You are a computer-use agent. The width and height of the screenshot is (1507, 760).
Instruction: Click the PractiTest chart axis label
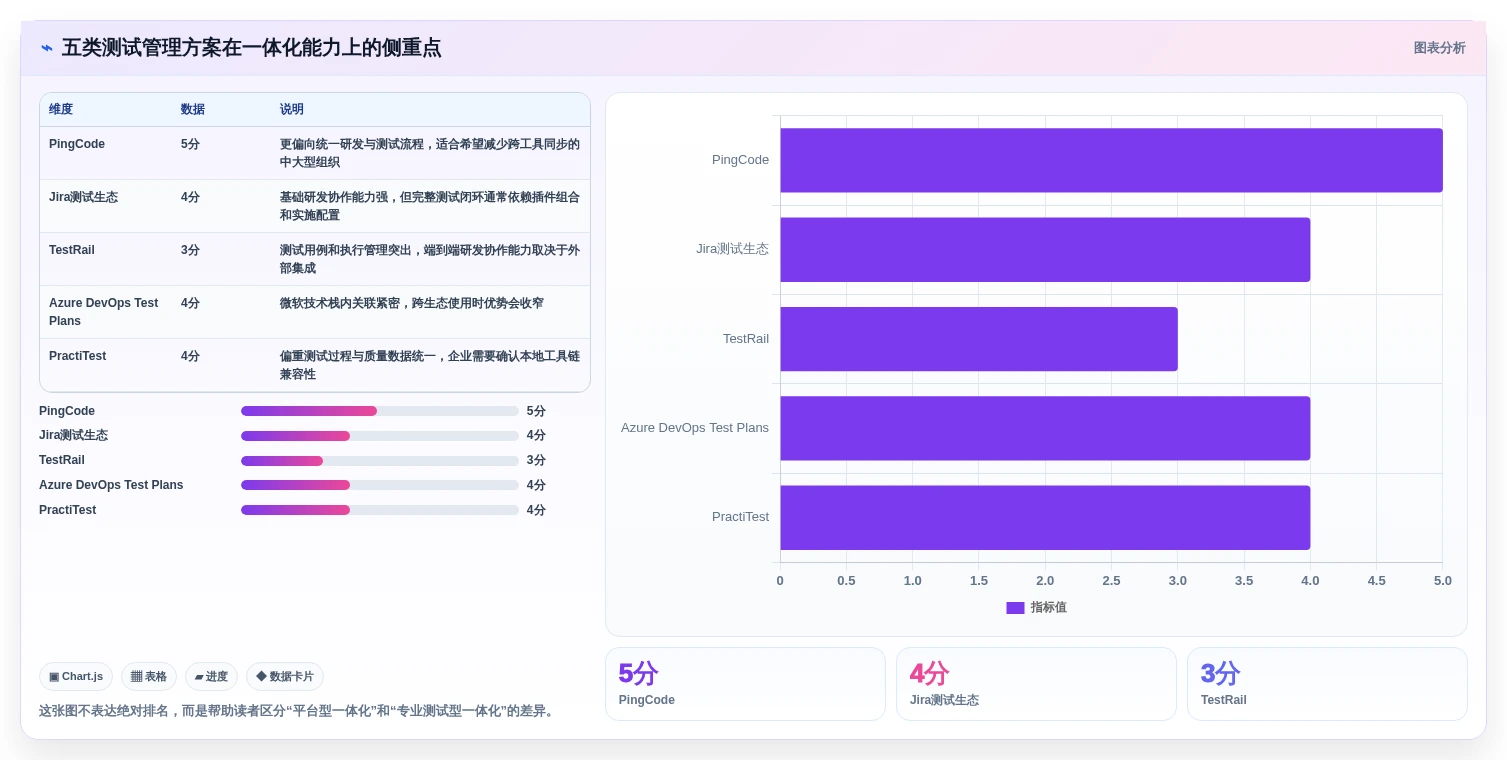tap(740, 517)
